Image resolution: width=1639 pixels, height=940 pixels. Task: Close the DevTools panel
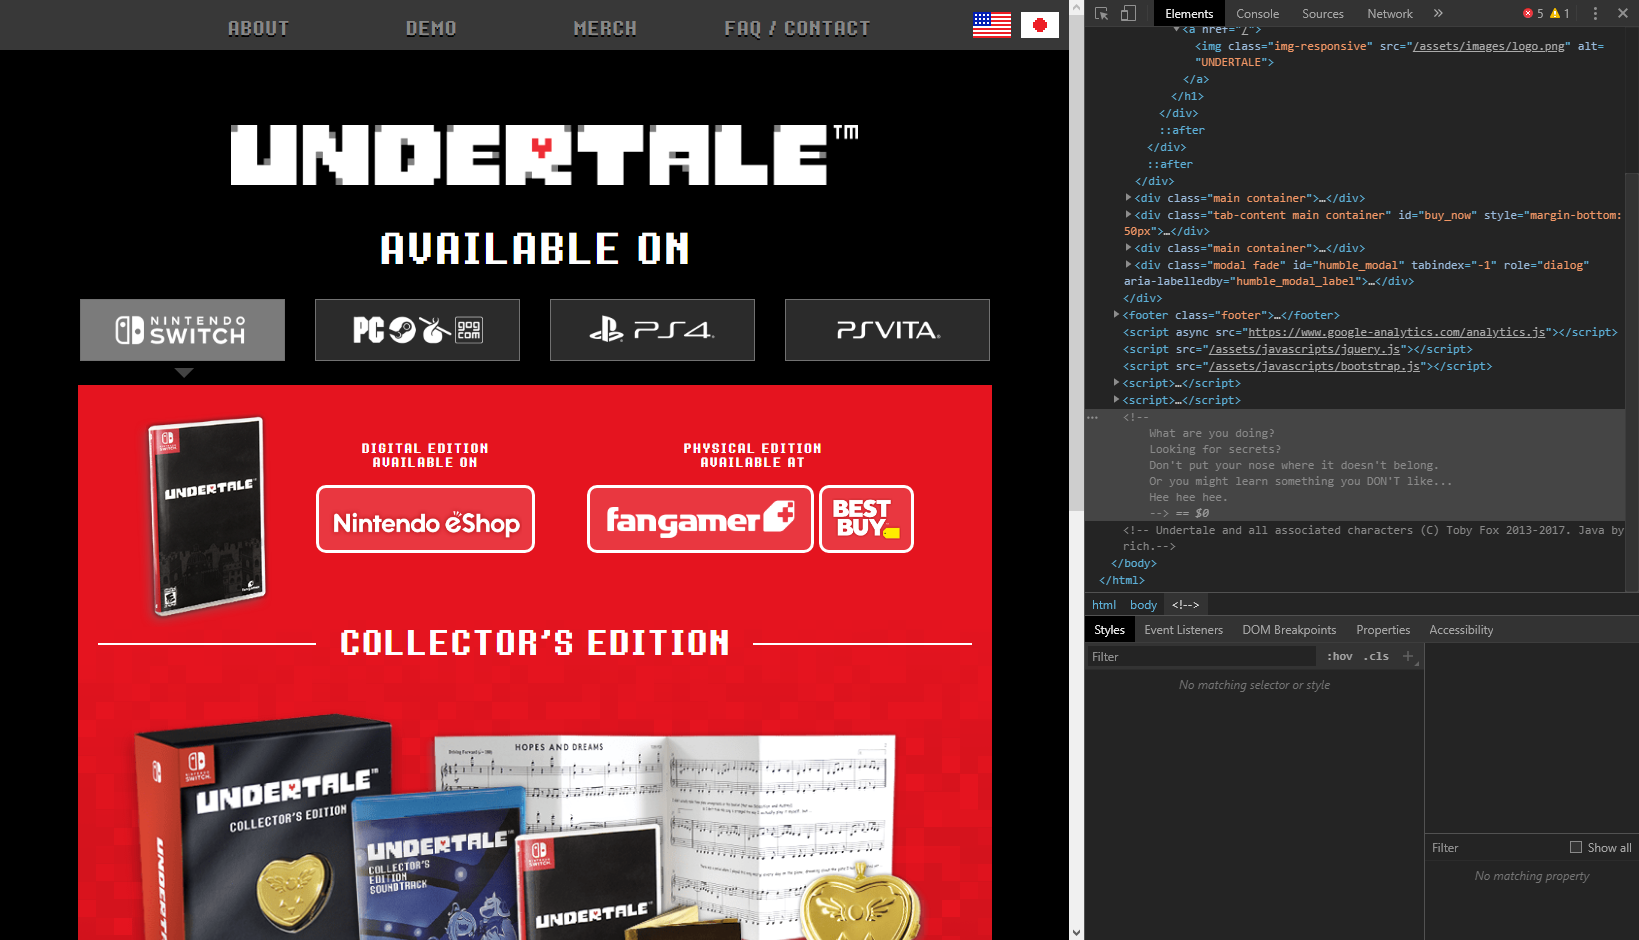(x=1623, y=13)
